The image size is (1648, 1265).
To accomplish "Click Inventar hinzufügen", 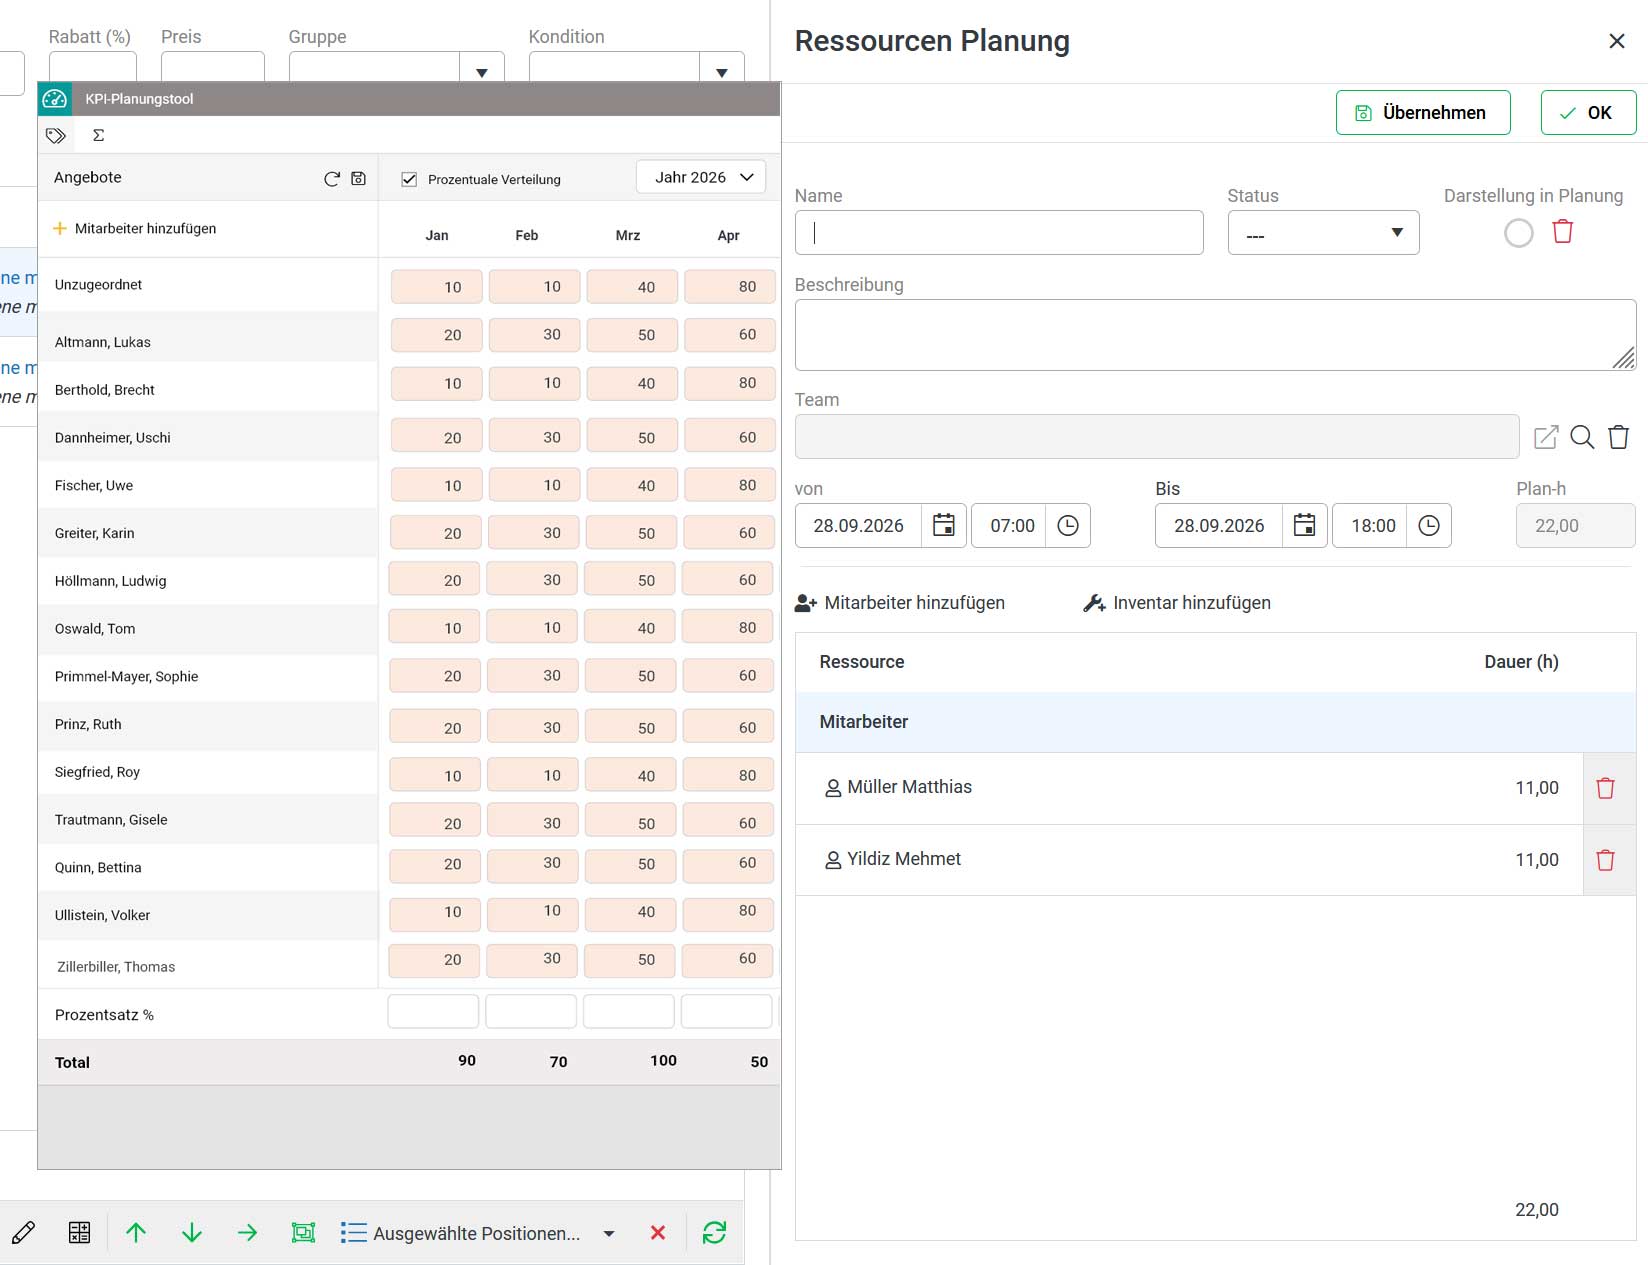I will 1177,603.
